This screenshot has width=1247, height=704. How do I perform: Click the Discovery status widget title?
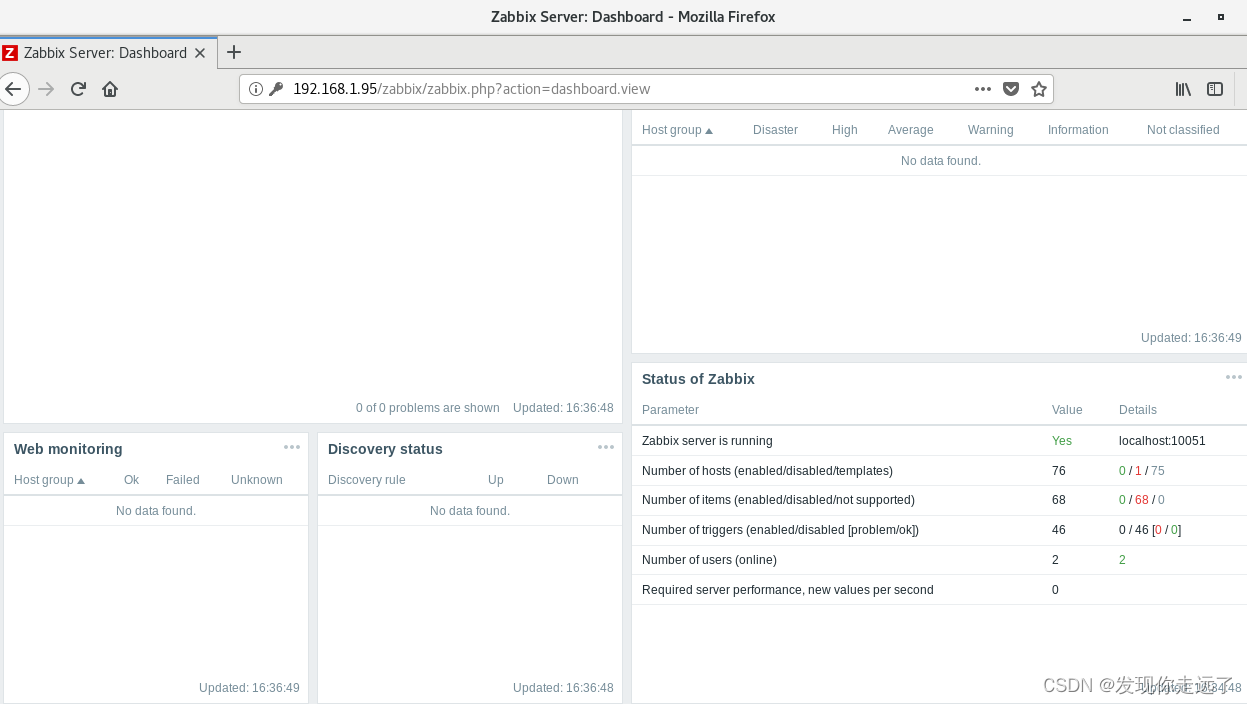pyautogui.click(x=385, y=449)
